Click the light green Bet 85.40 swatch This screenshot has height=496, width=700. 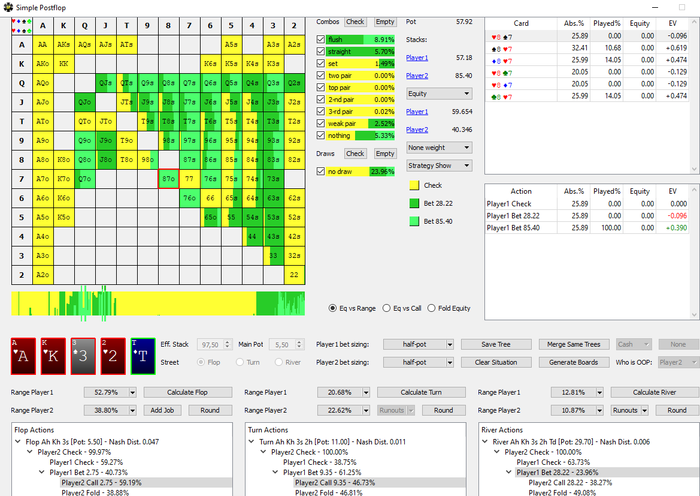coord(414,221)
